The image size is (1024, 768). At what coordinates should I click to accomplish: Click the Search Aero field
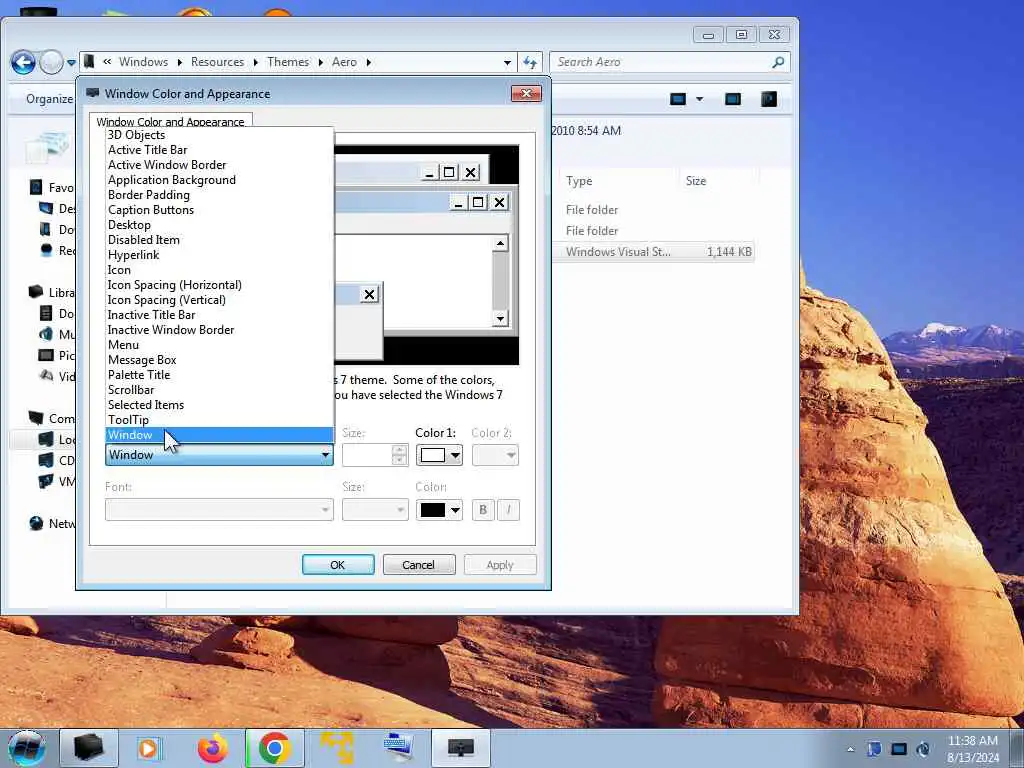[x=670, y=62]
